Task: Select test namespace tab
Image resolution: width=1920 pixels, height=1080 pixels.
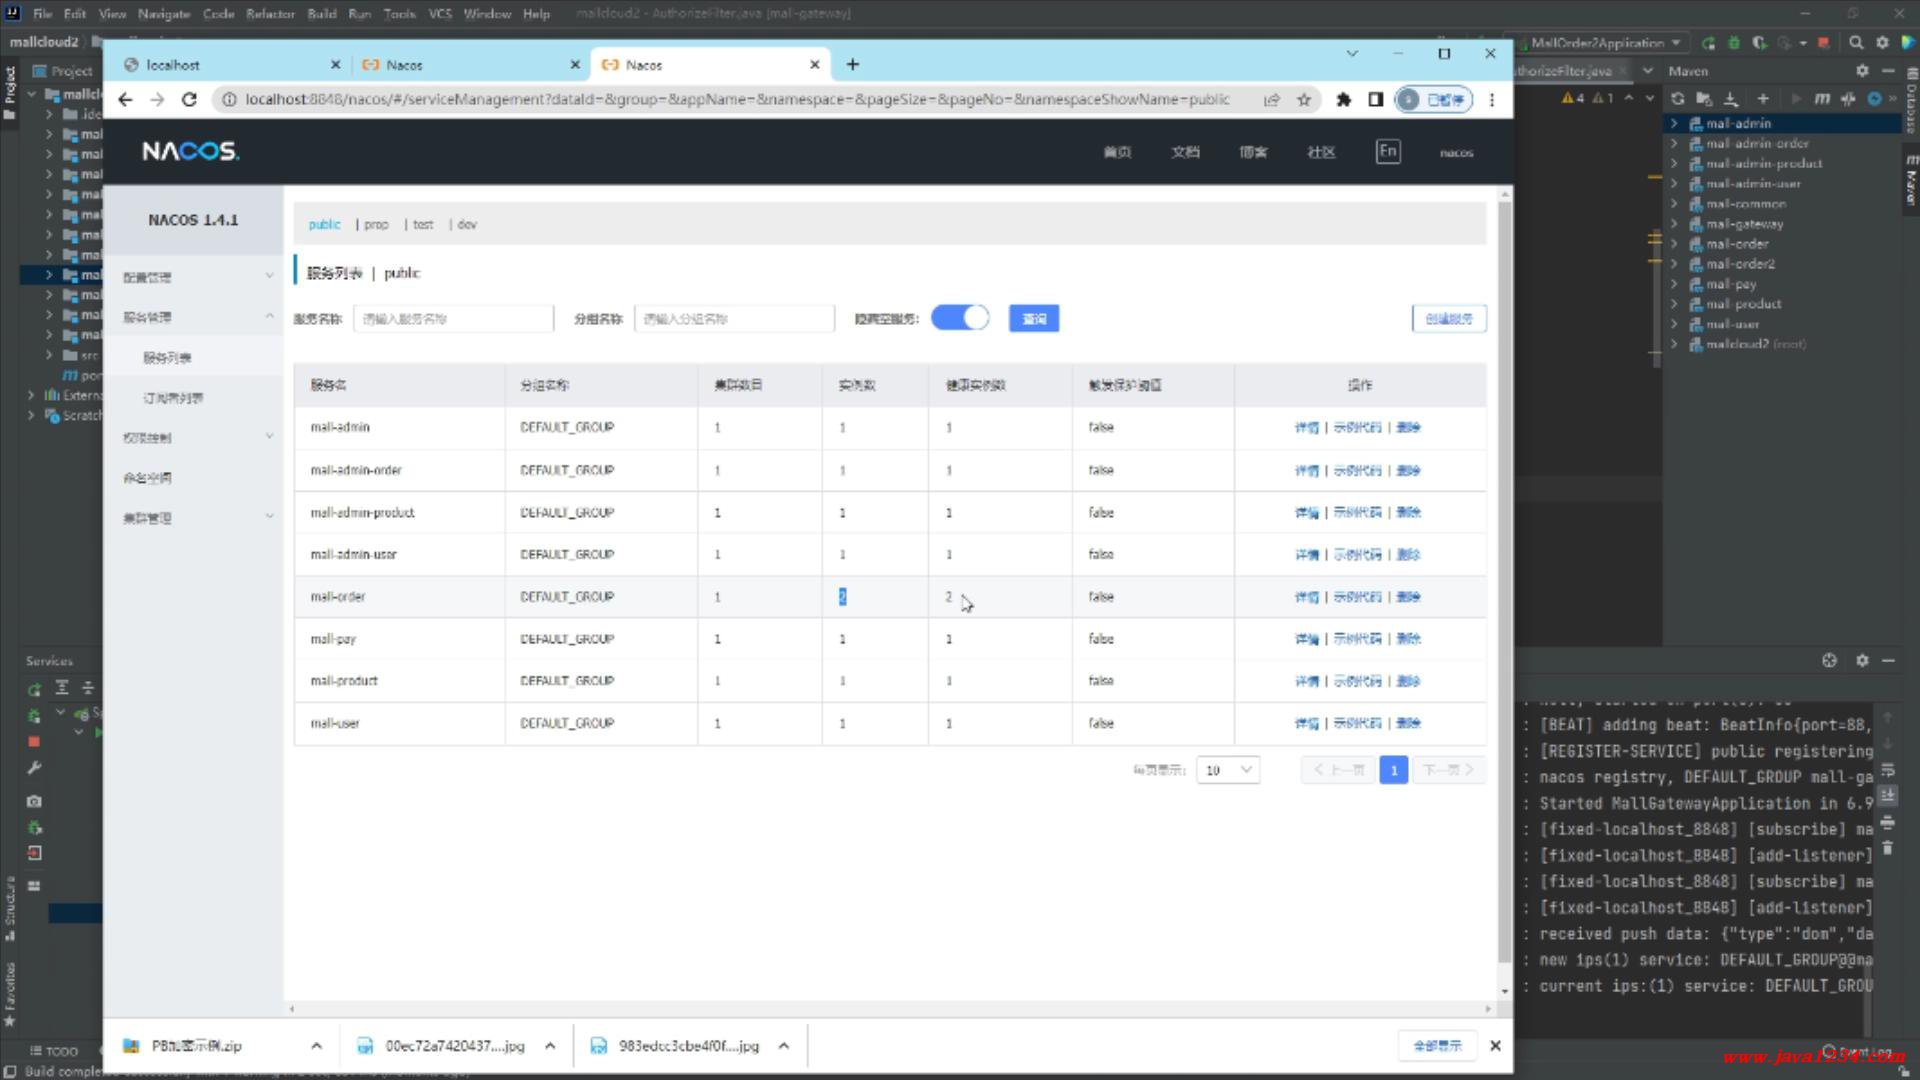Action: (423, 224)
